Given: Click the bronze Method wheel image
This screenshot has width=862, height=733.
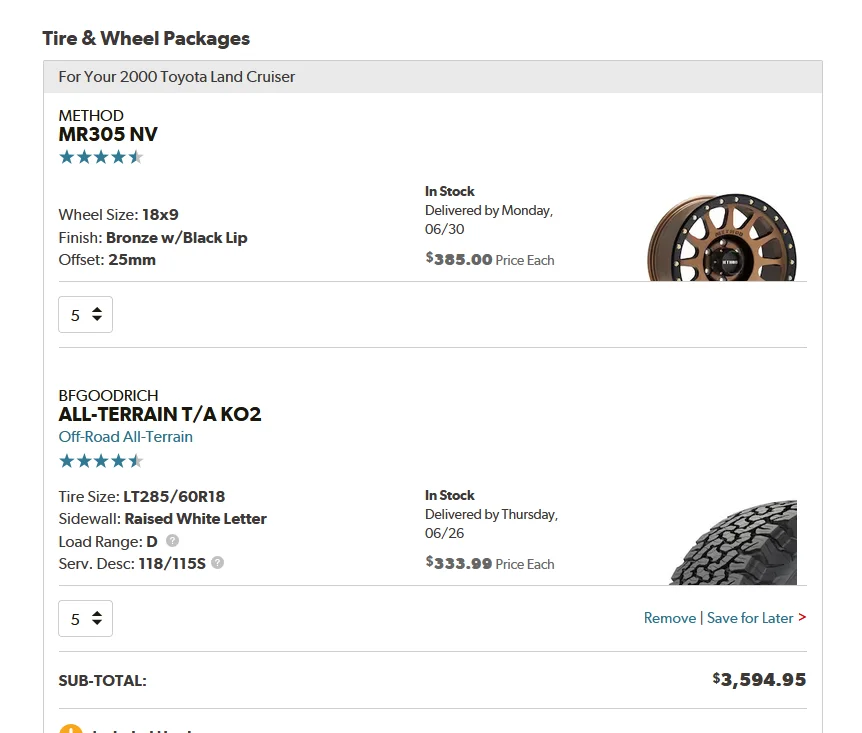Looking at the screenshot, I should pyautogui.click(x=722, y=236).
